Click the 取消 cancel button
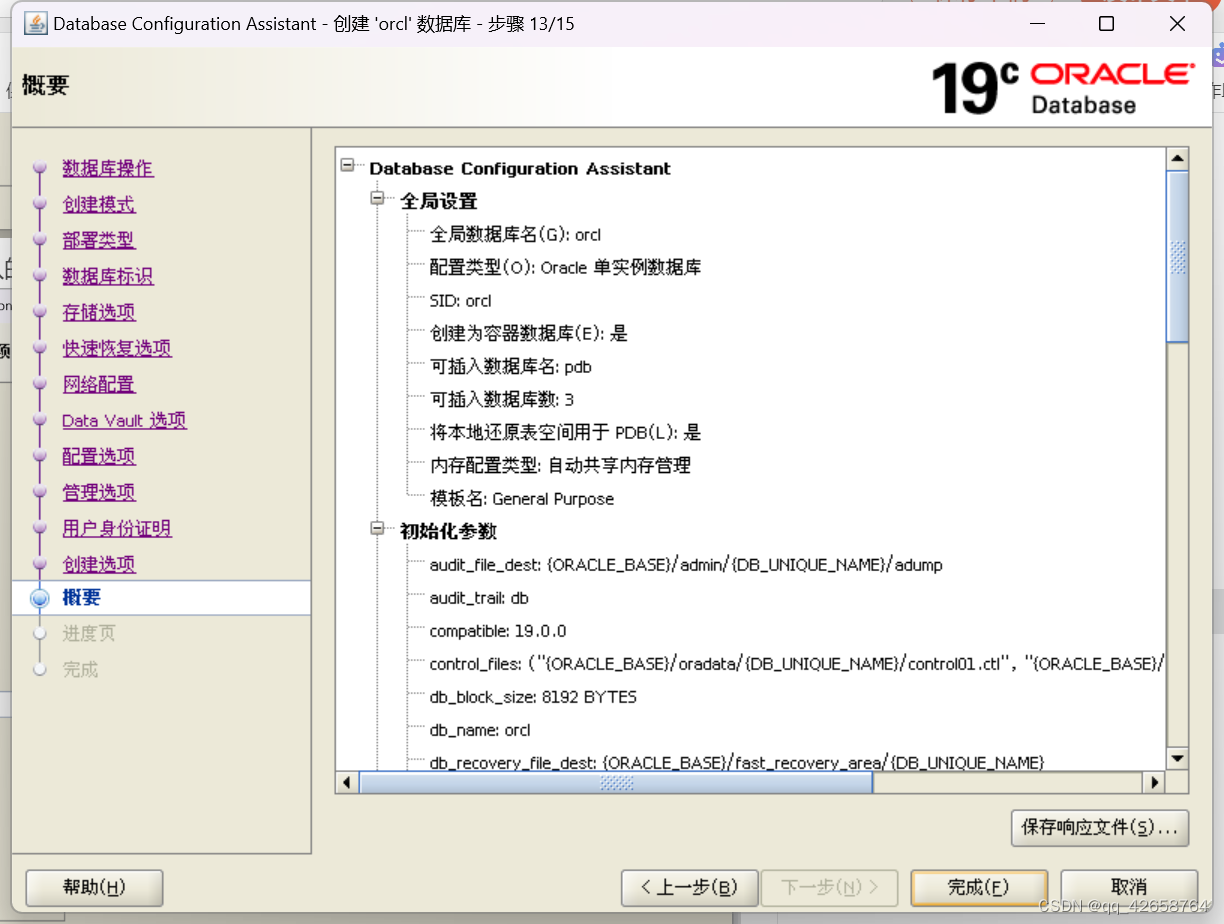1224x924 pixels. pos(1129,887)
